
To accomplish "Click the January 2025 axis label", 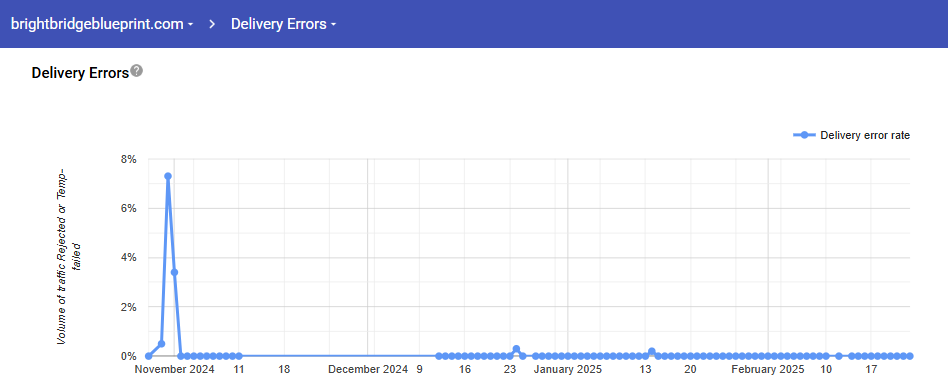I will (568, 369).
